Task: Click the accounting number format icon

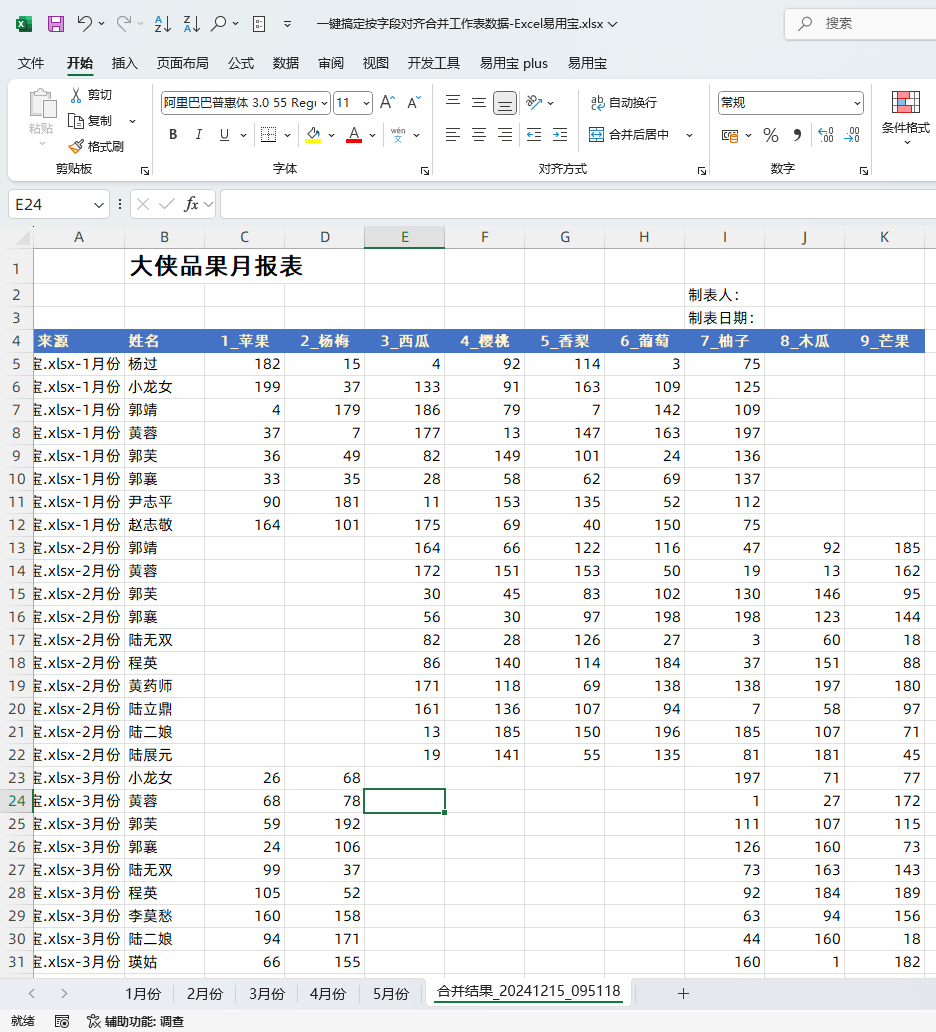Action: tap(730, 136)
